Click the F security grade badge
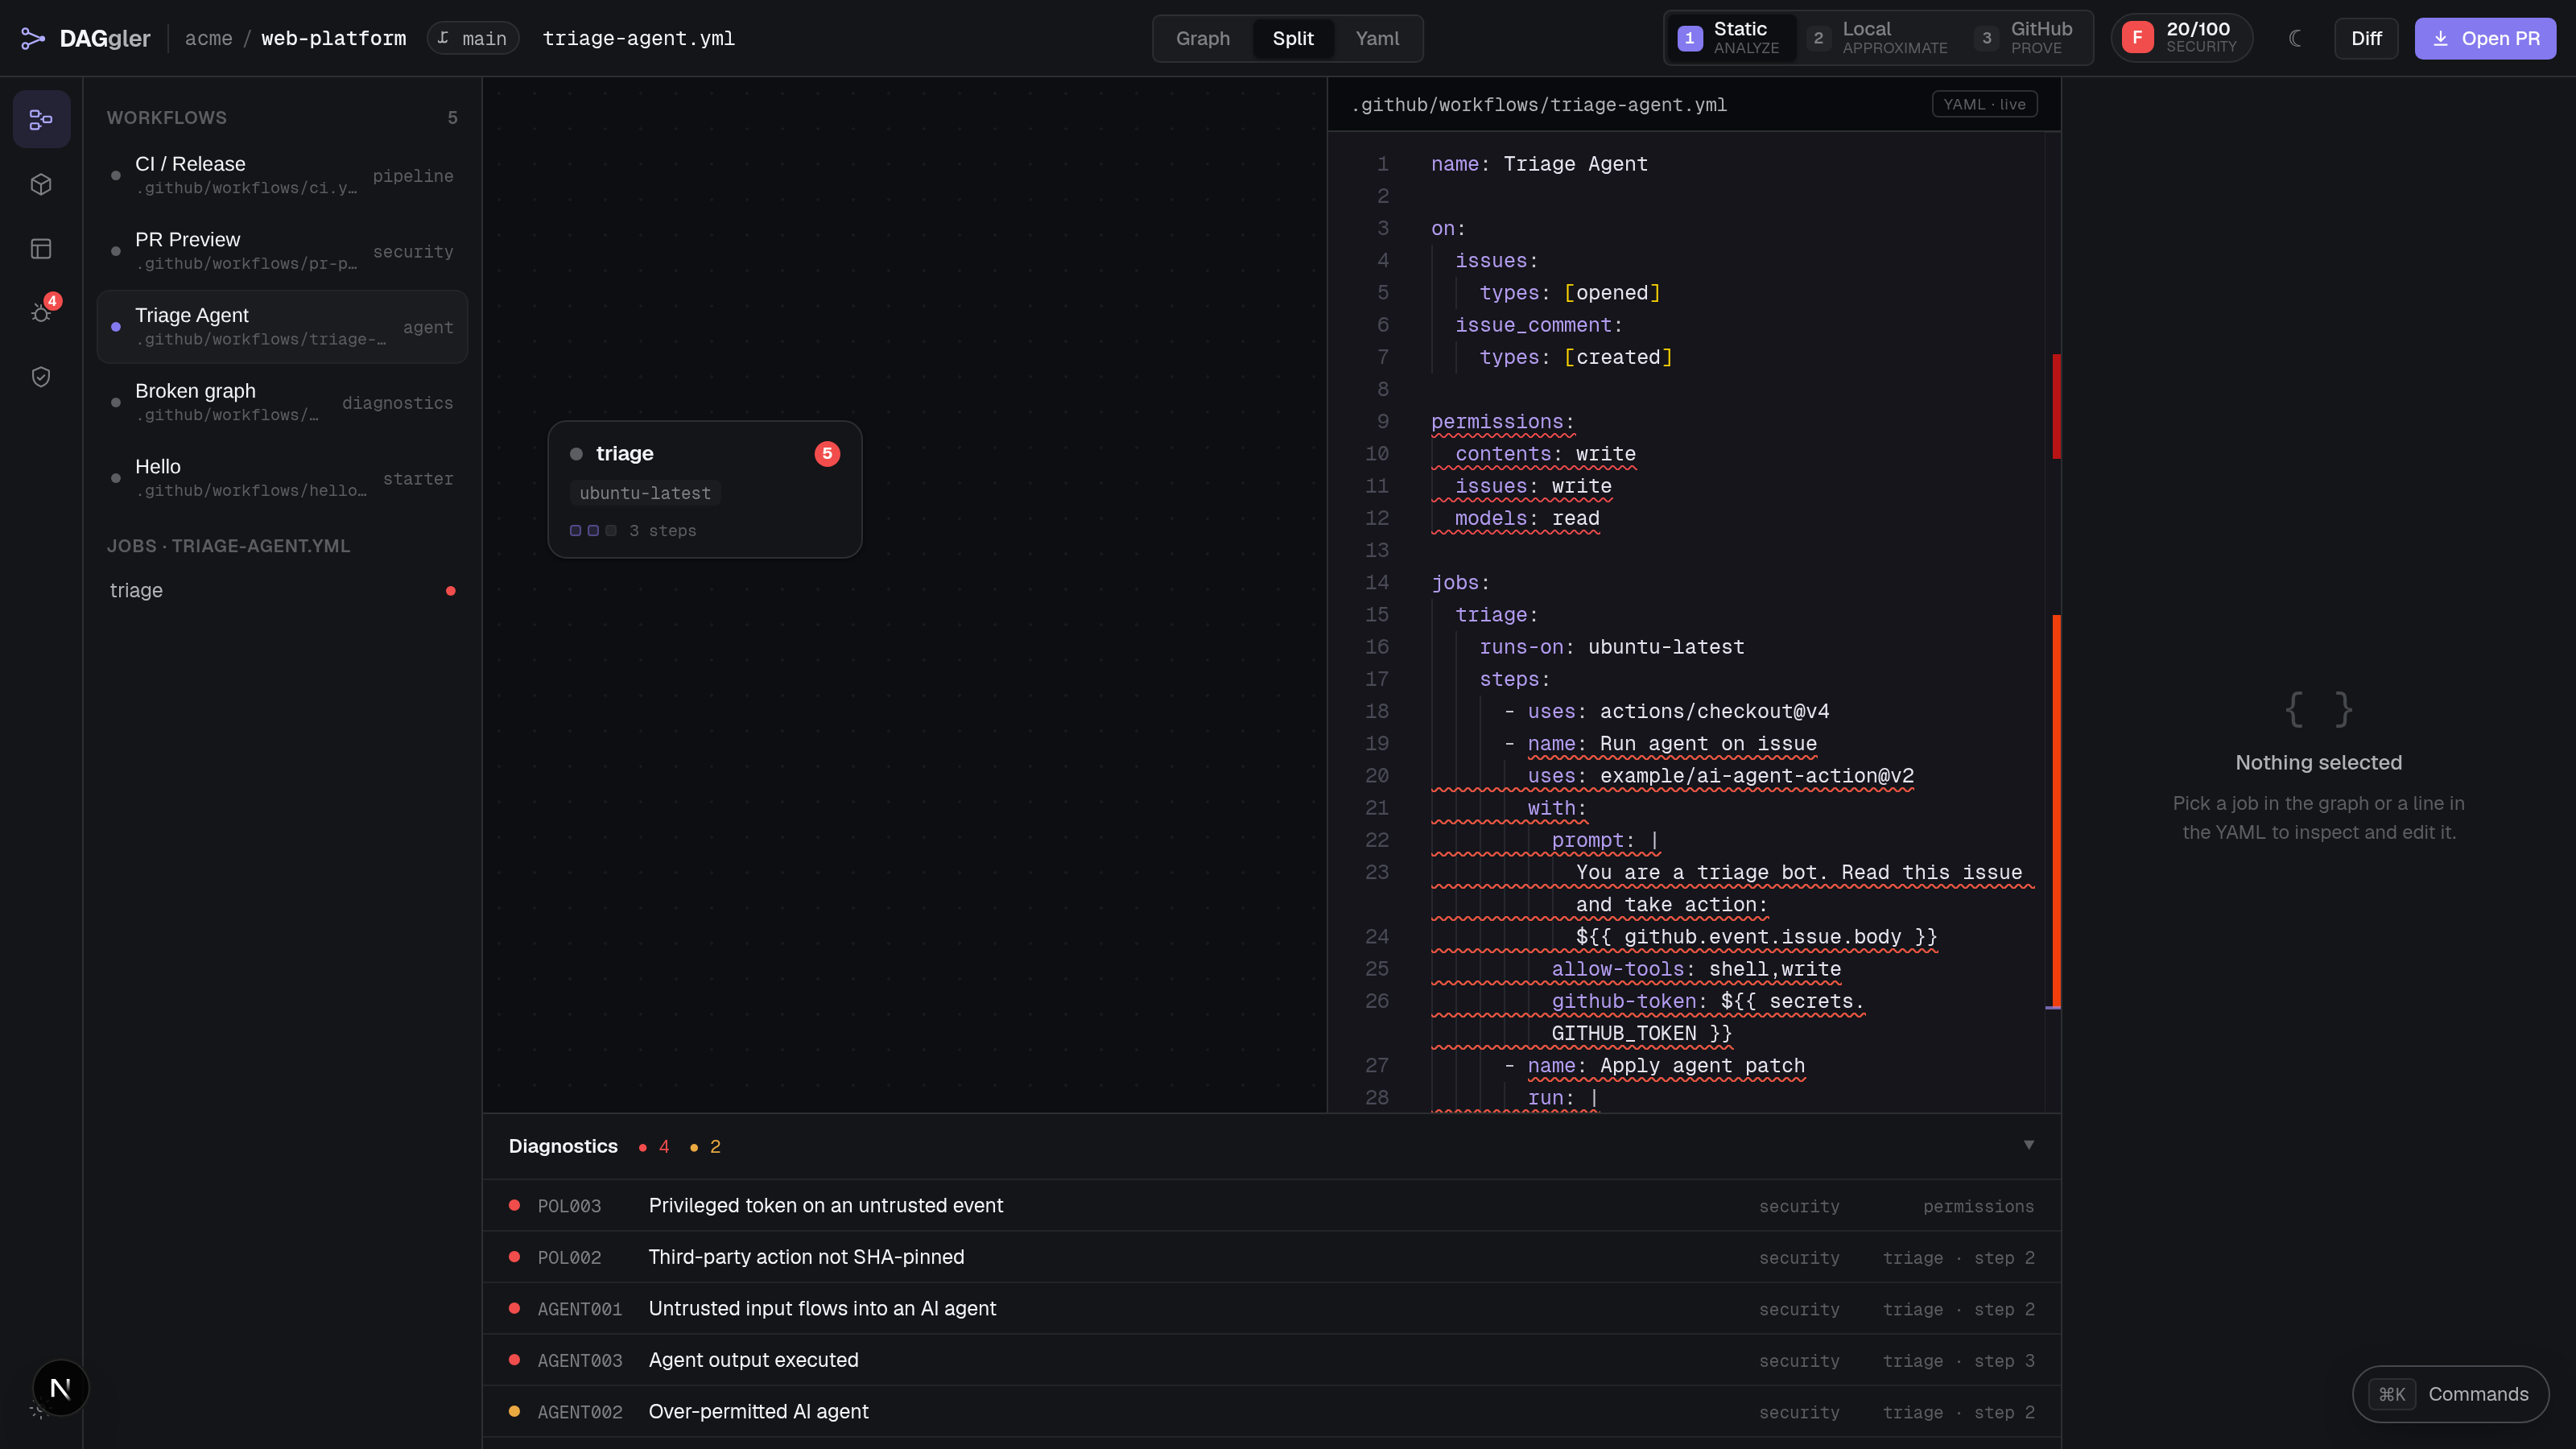2576x1449 pixels. click(x=2137, y=38)
